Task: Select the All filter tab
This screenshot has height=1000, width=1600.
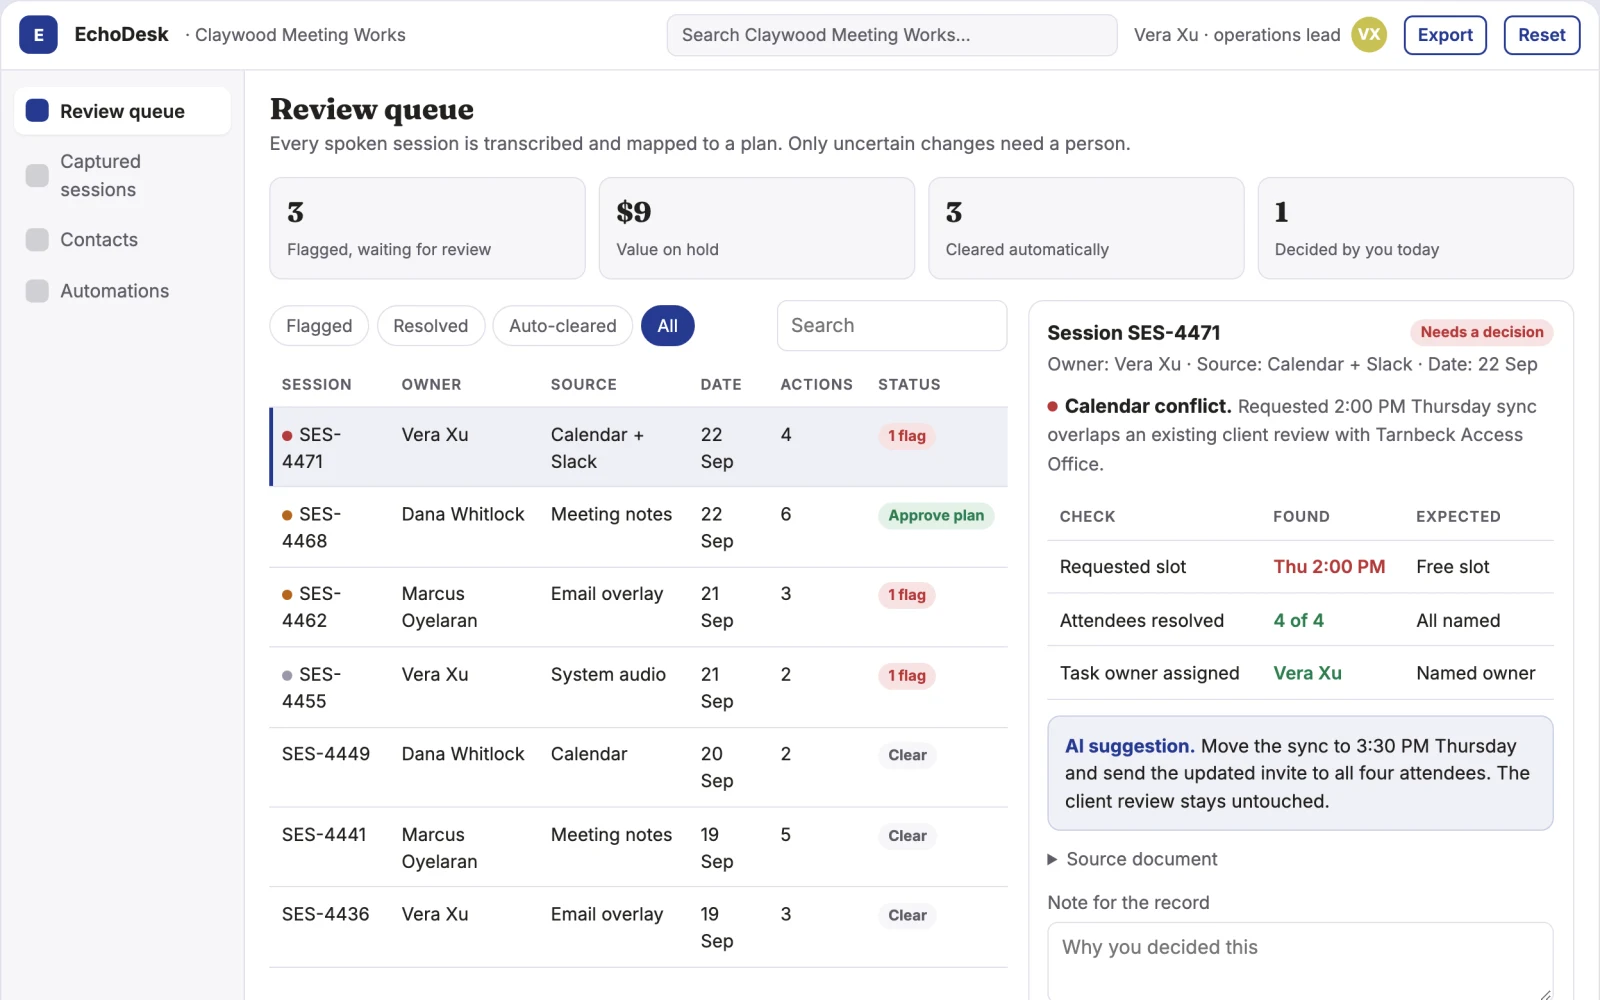Action: [667, 326]
